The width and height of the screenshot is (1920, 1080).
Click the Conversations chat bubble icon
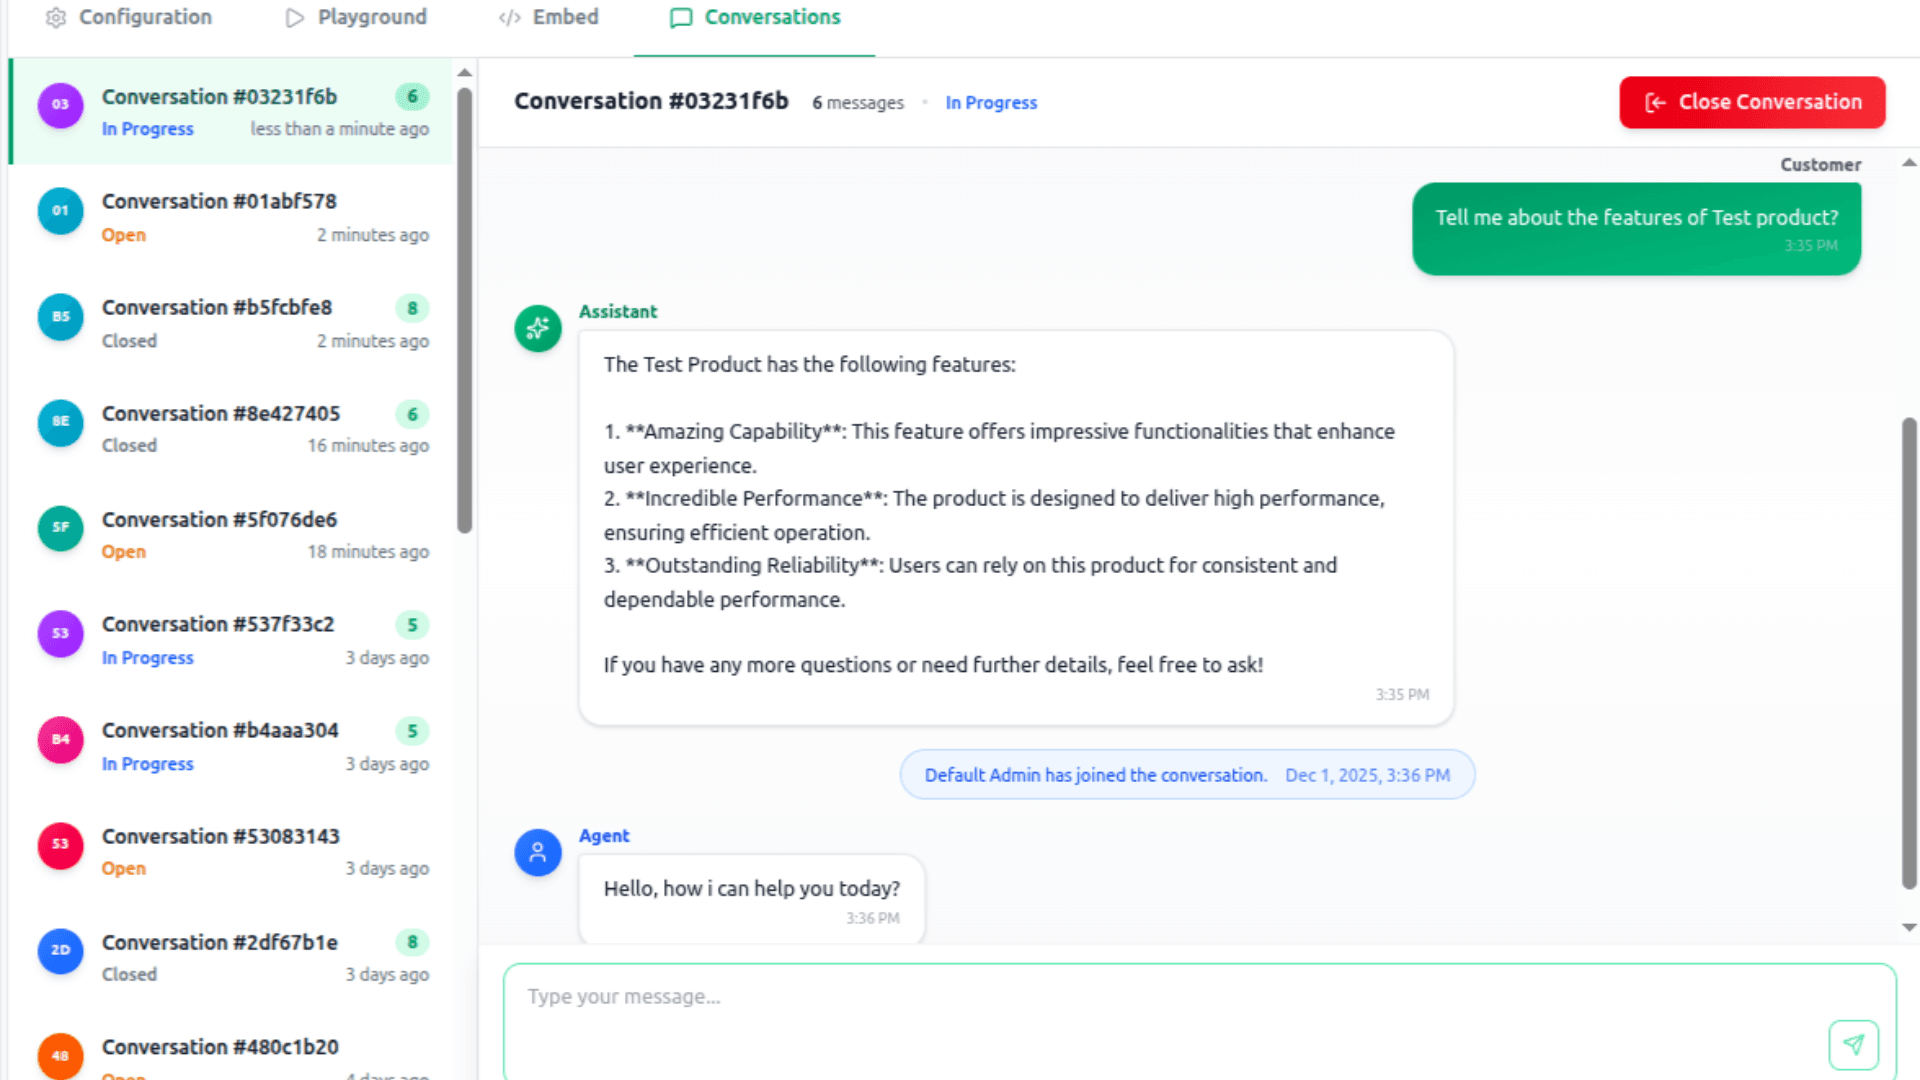pyautogui.click(x=681, y=17)
